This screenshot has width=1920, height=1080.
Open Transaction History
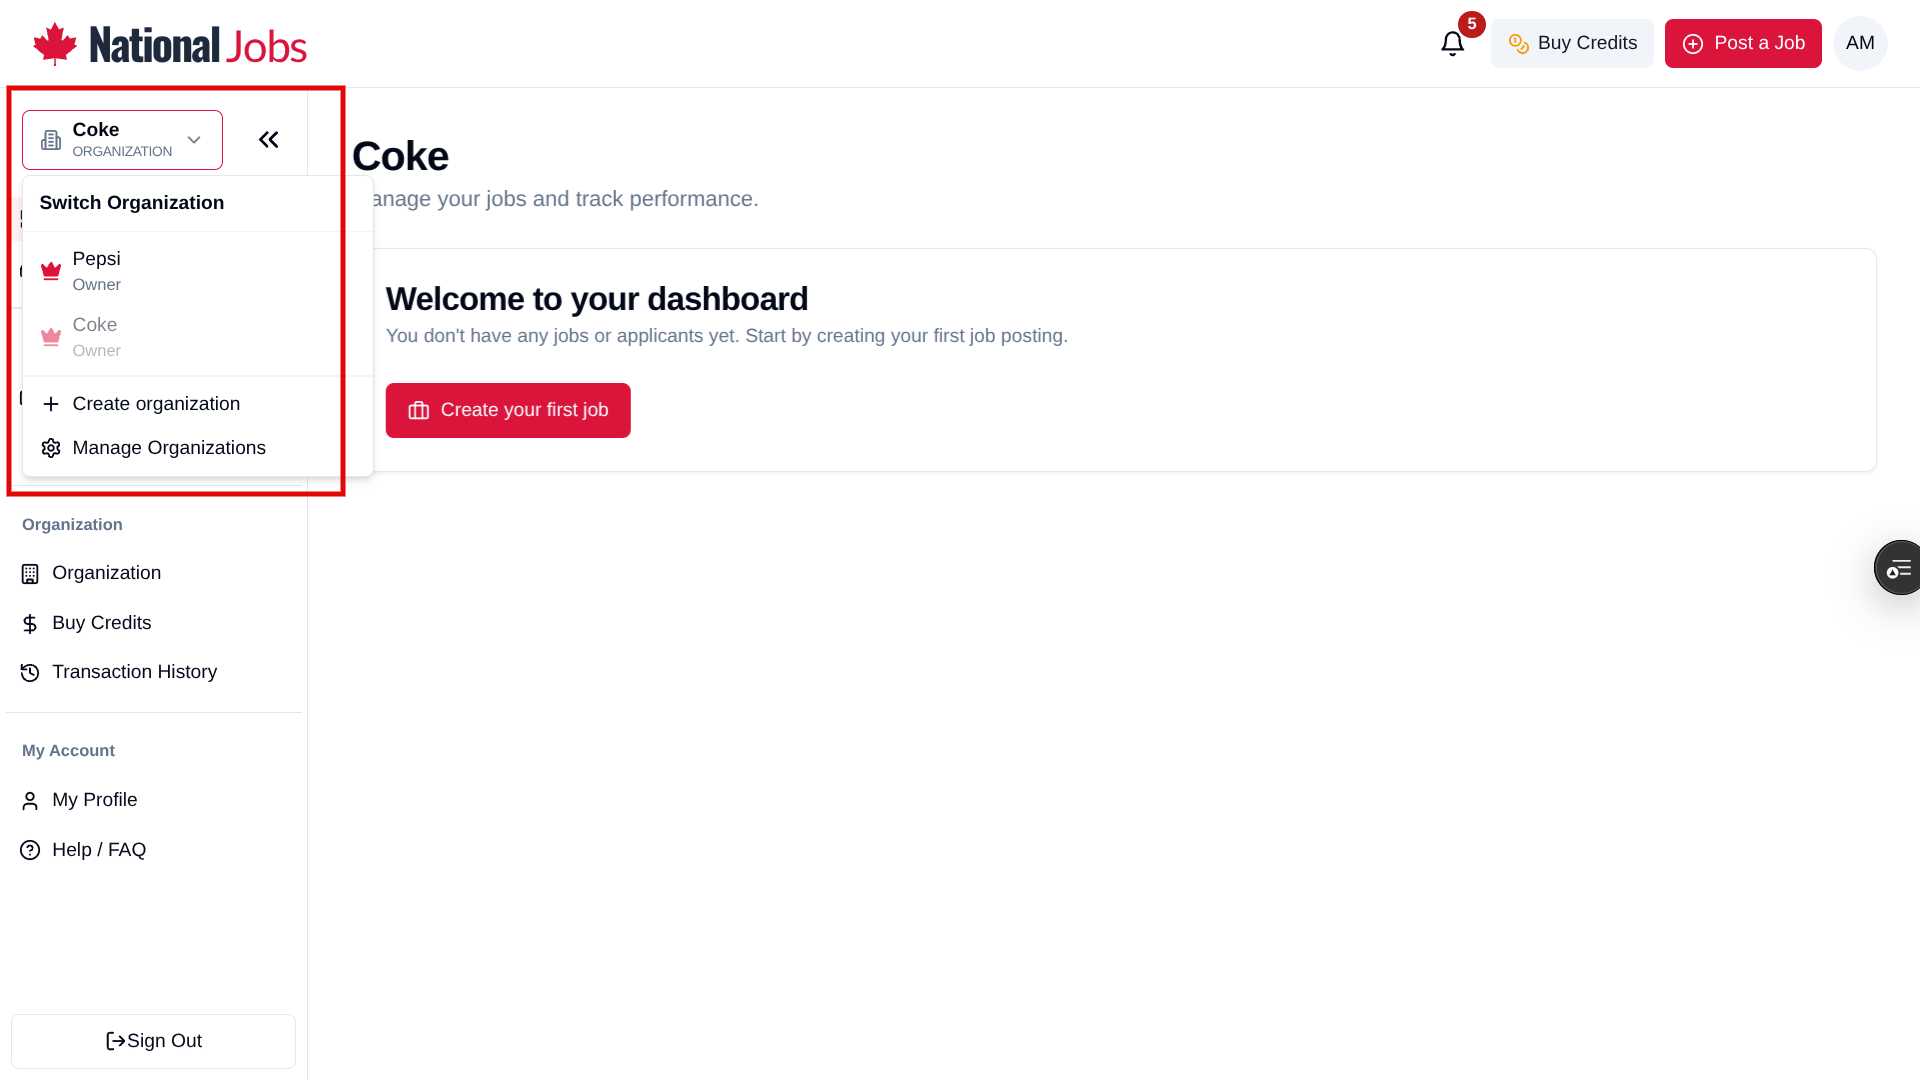pos(154,672)
